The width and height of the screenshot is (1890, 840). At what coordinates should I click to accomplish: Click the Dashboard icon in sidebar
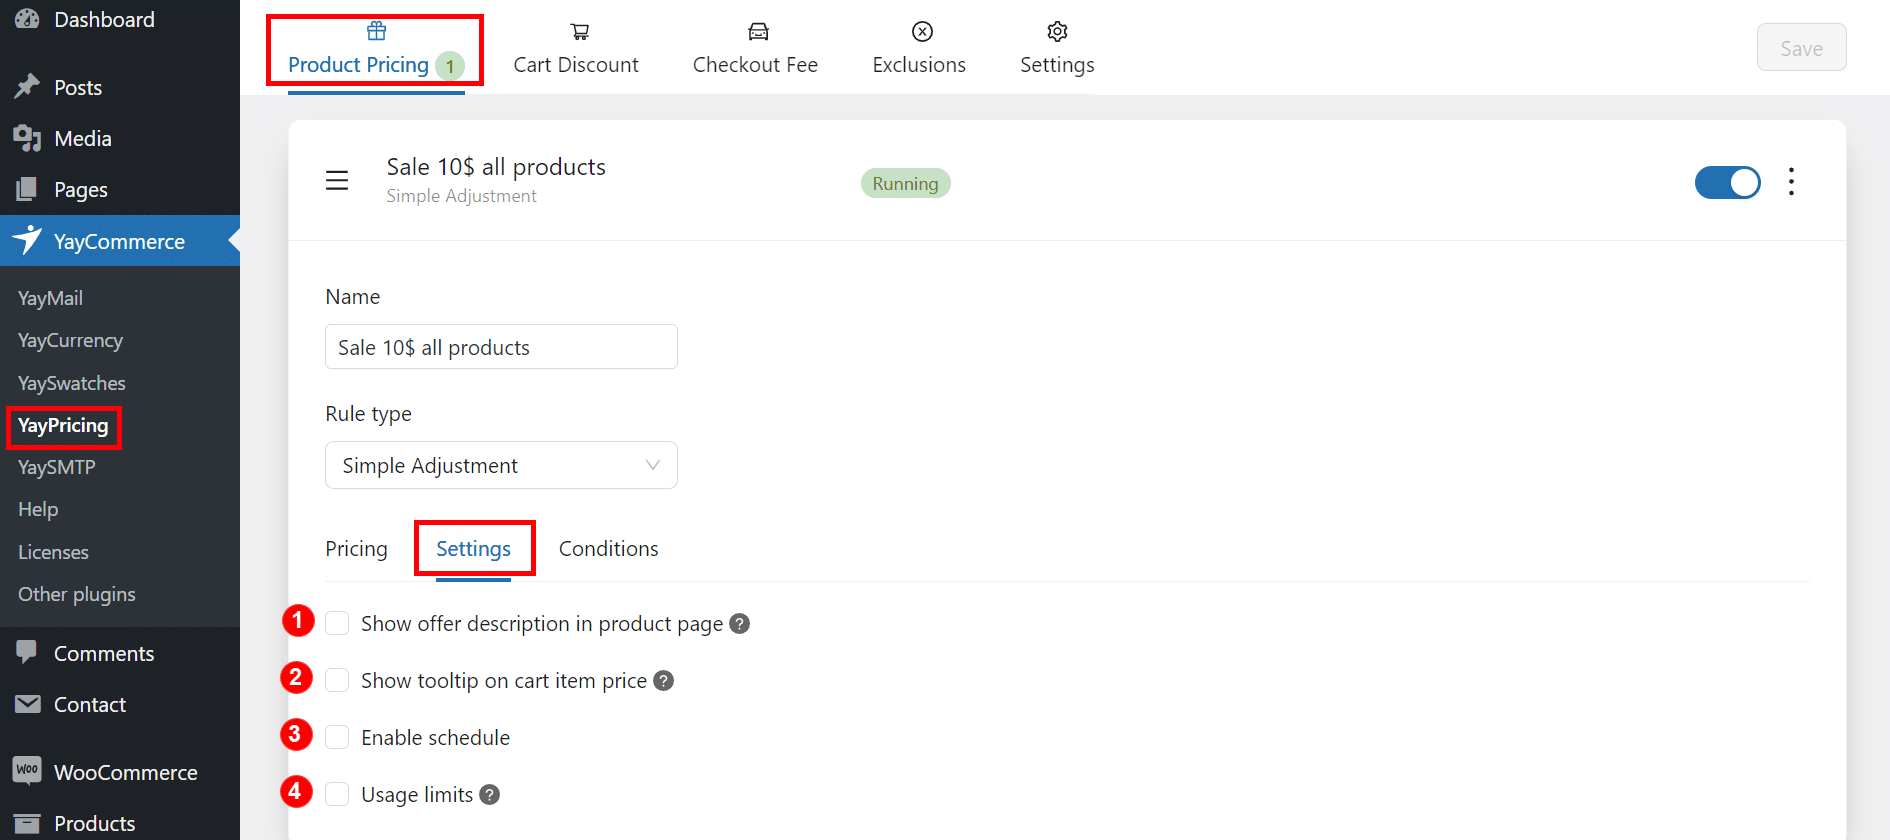27,19
